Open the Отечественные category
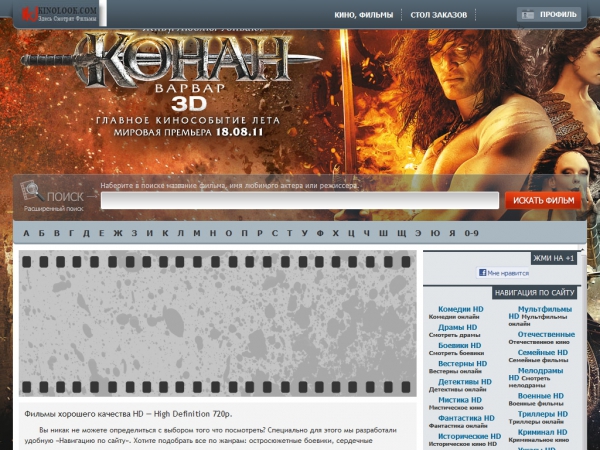The height and width of the screenshot is (450, 600). point(546,334)
